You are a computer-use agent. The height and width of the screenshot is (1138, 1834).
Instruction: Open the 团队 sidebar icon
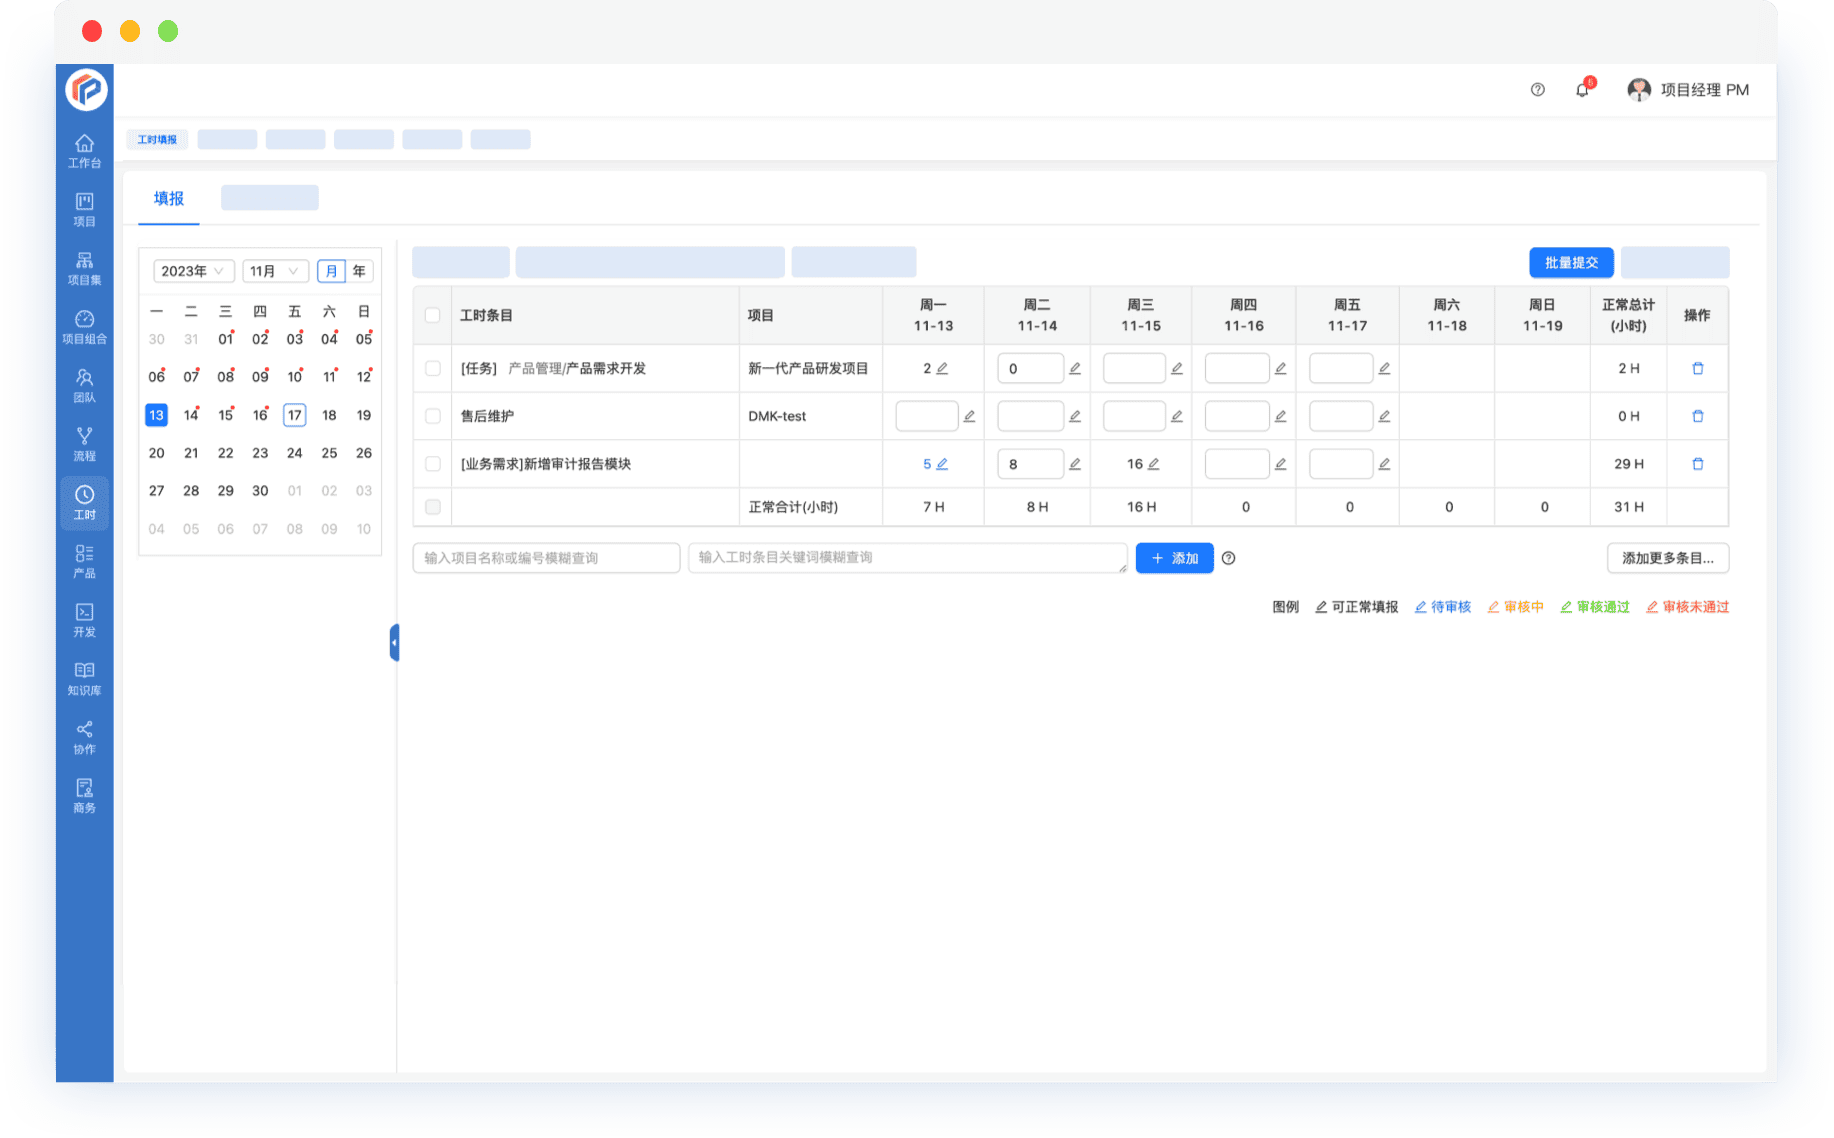[84, 386]
